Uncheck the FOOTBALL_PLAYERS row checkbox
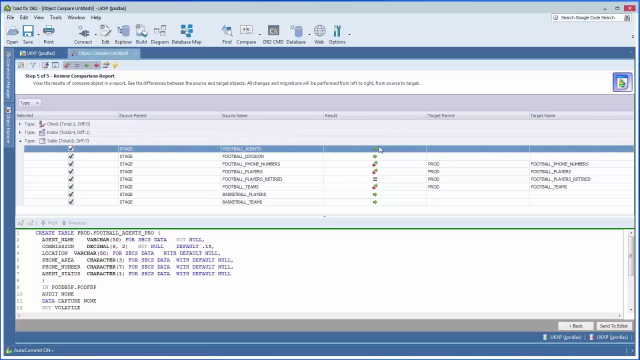 (x=71, y=171)
